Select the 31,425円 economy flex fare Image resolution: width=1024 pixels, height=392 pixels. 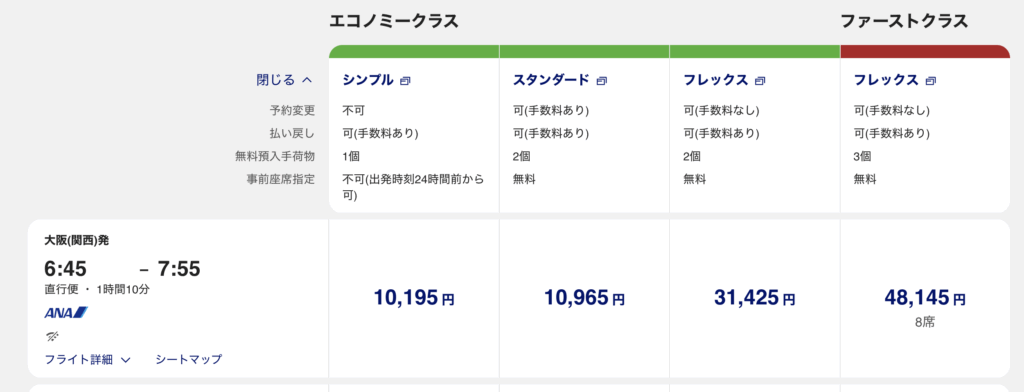click(x=755, y=299)
